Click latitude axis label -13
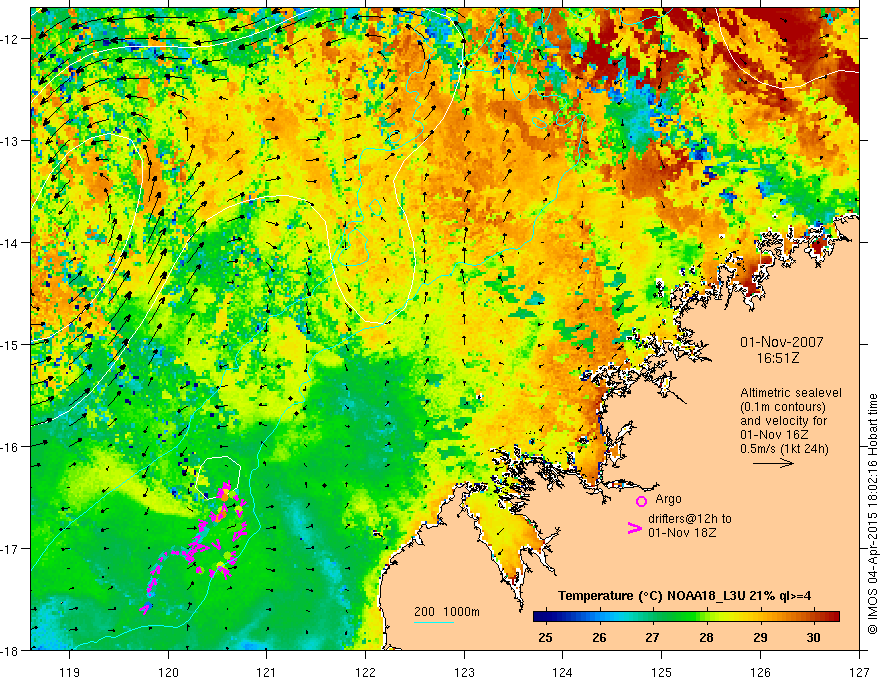This screenshot has height=680, width=880. tap(10, 140)
